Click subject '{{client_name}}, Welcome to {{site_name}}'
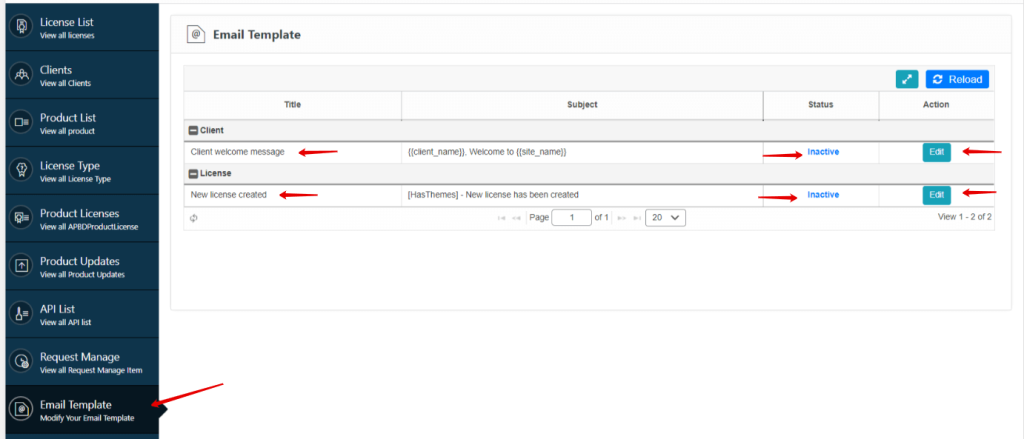The image size is (1024, 439). pos(487,152)
